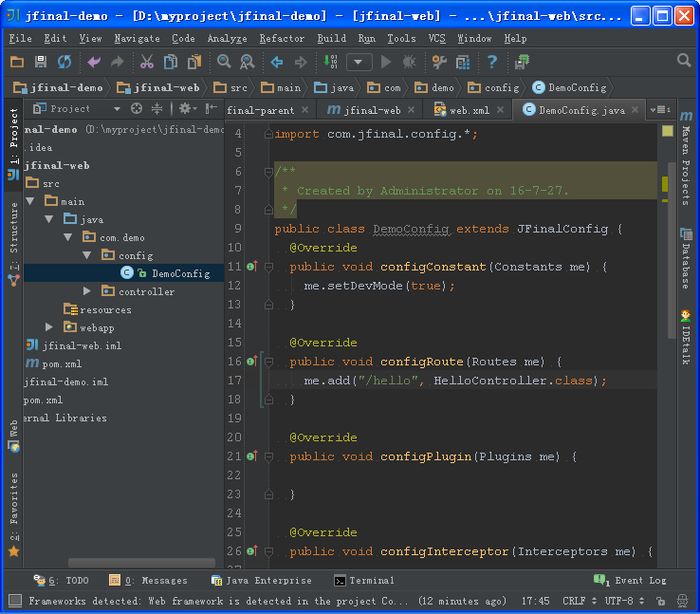700x614 pixels.
Task: Click the Cut scissors icon
Action: point(147,62)
